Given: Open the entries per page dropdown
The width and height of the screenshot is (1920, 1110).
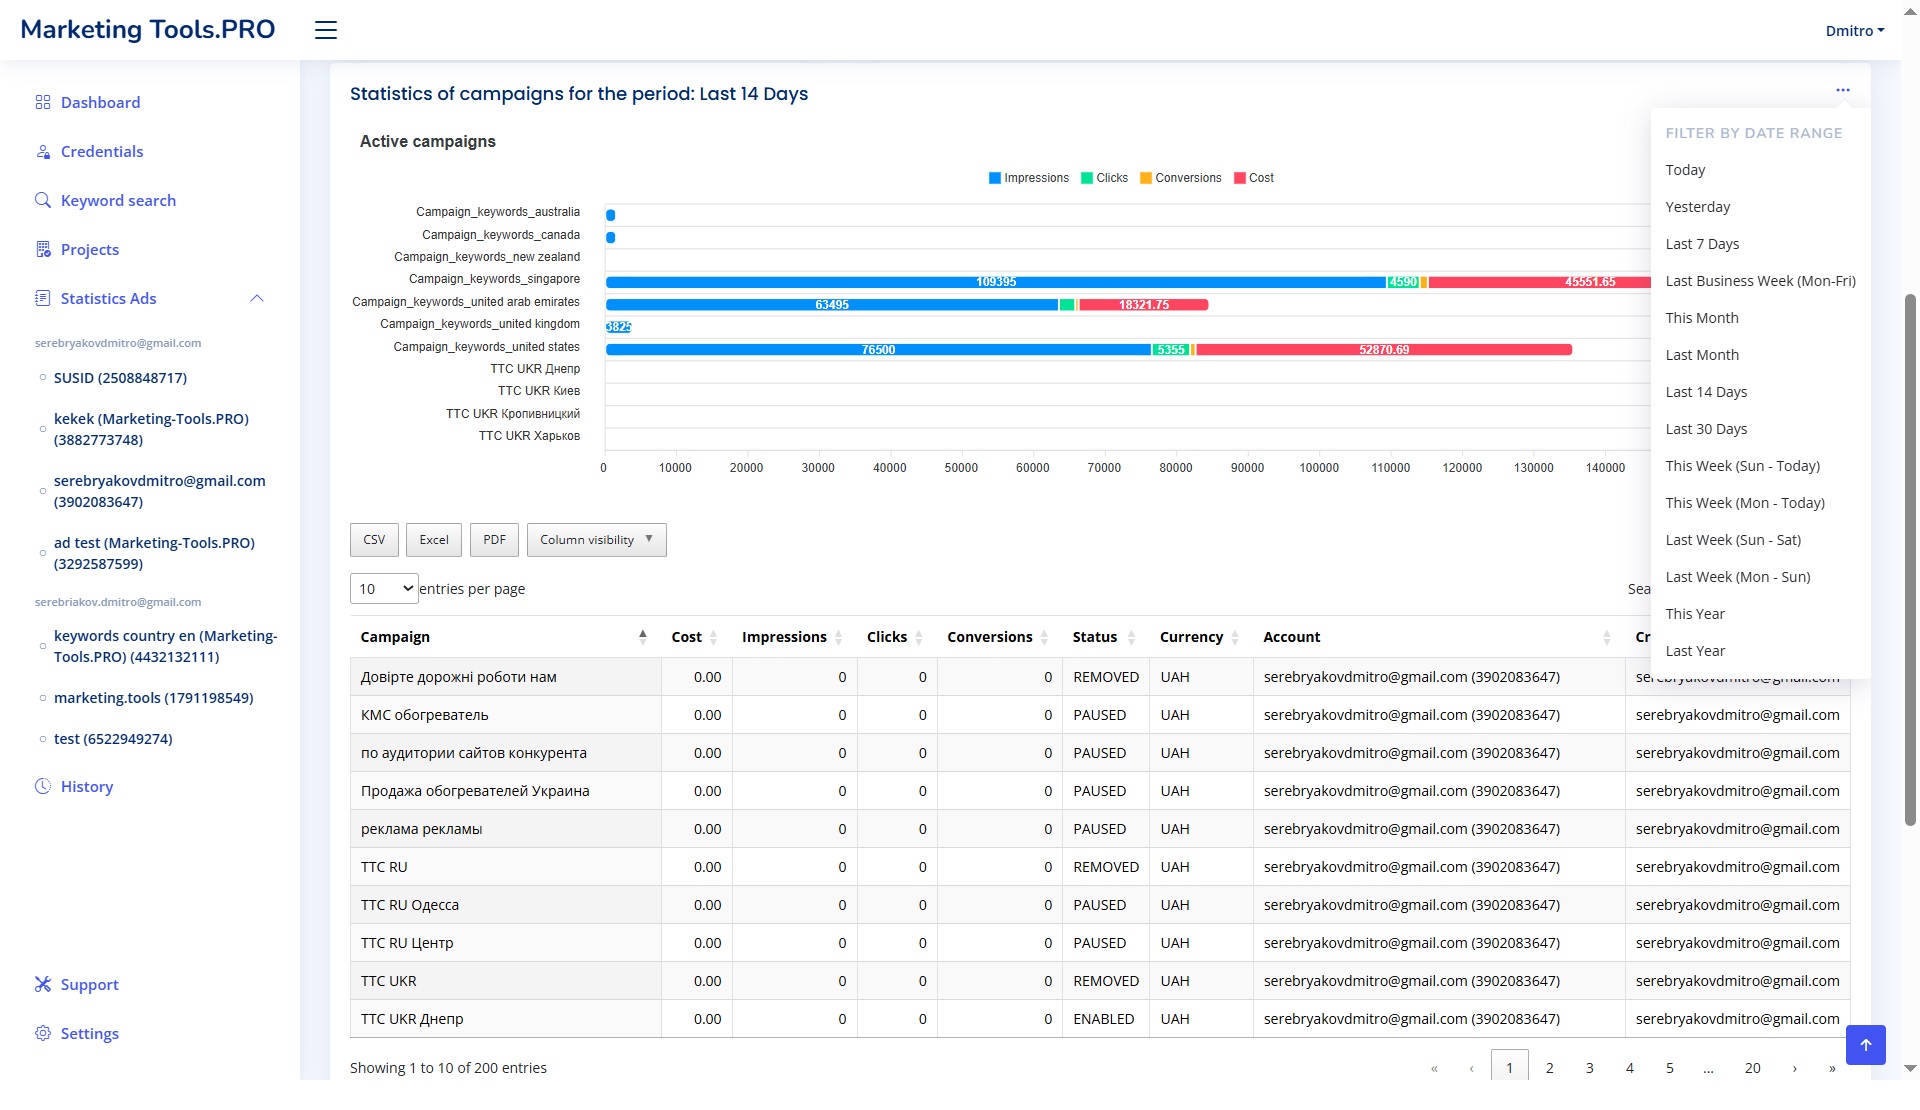Looking at the screenshot, I should (x=384, y=589).
